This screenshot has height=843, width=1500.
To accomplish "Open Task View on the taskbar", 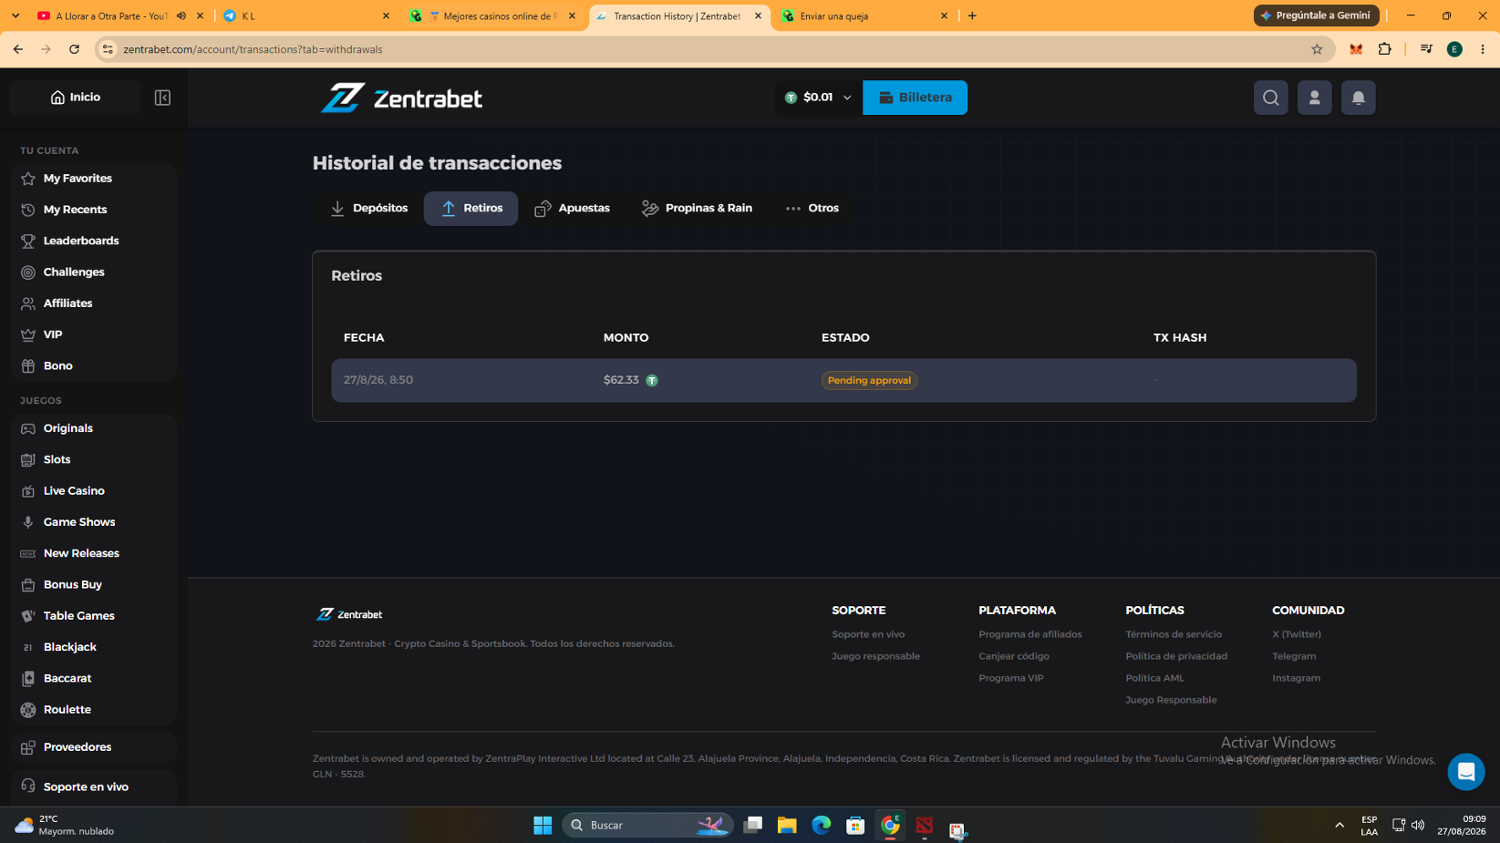I will (753, 825).
